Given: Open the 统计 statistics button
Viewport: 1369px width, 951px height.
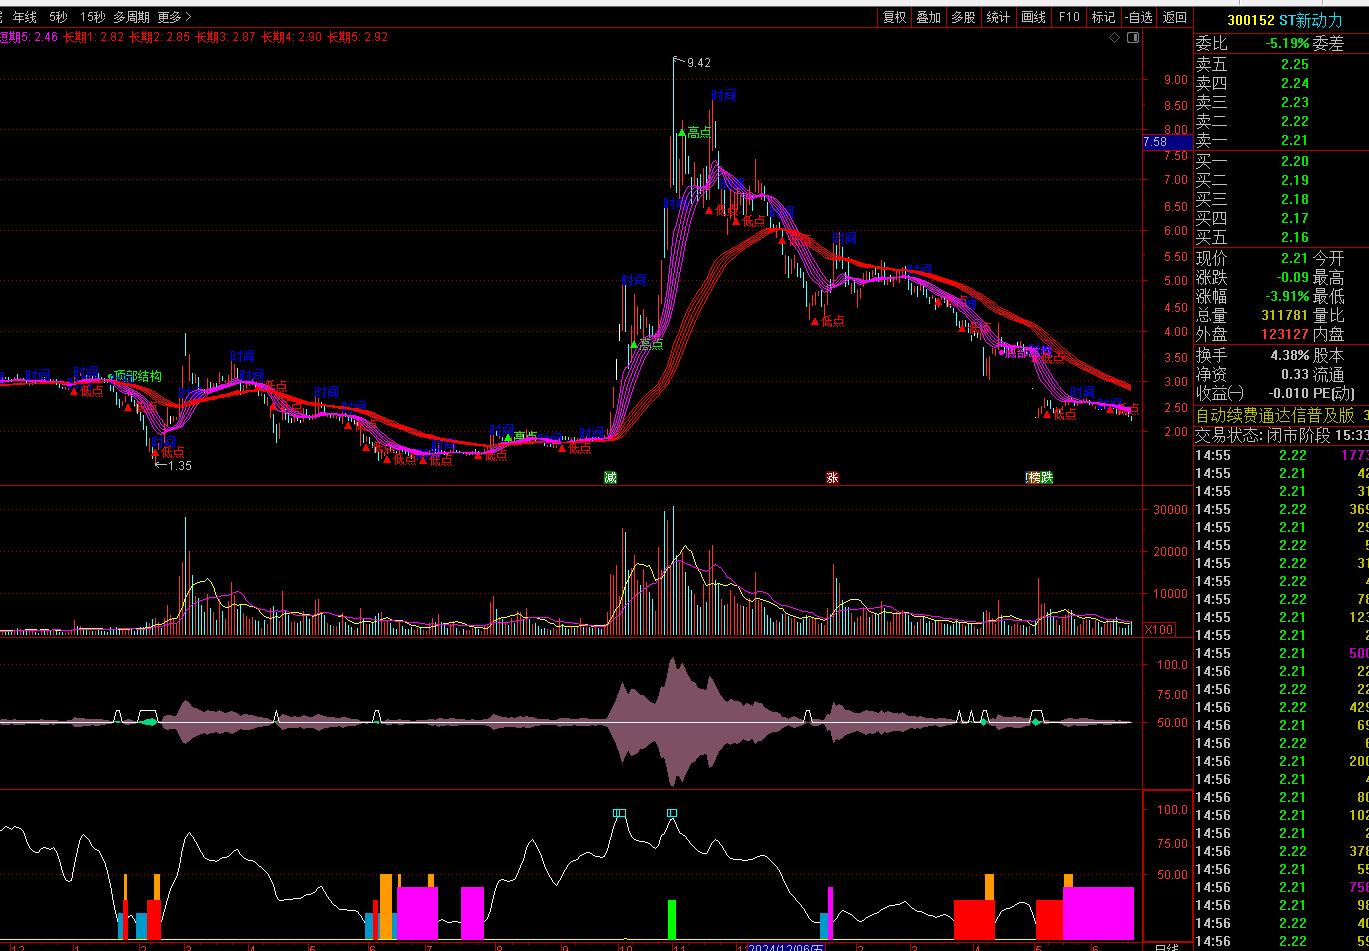Looking at the screenshot, I should pos(998,17).
